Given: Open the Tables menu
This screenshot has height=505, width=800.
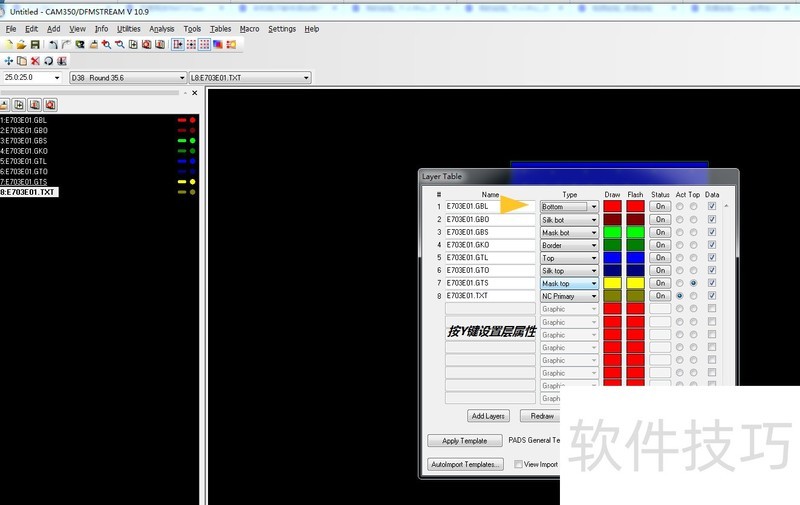Looking at the screenshot, I should point(220,29).
